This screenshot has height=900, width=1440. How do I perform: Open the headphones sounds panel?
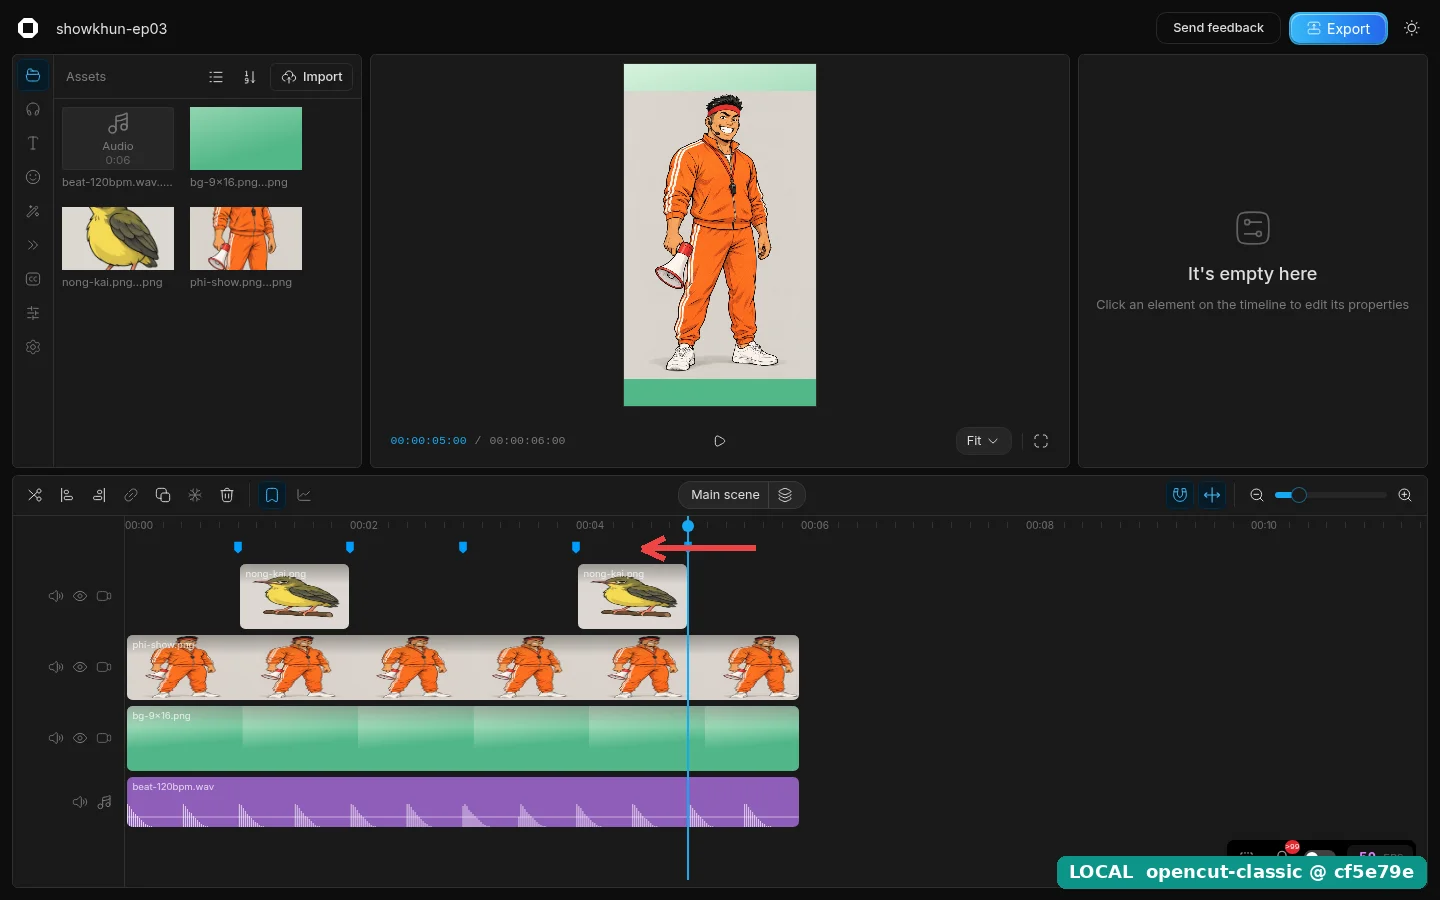pos(33,109)
